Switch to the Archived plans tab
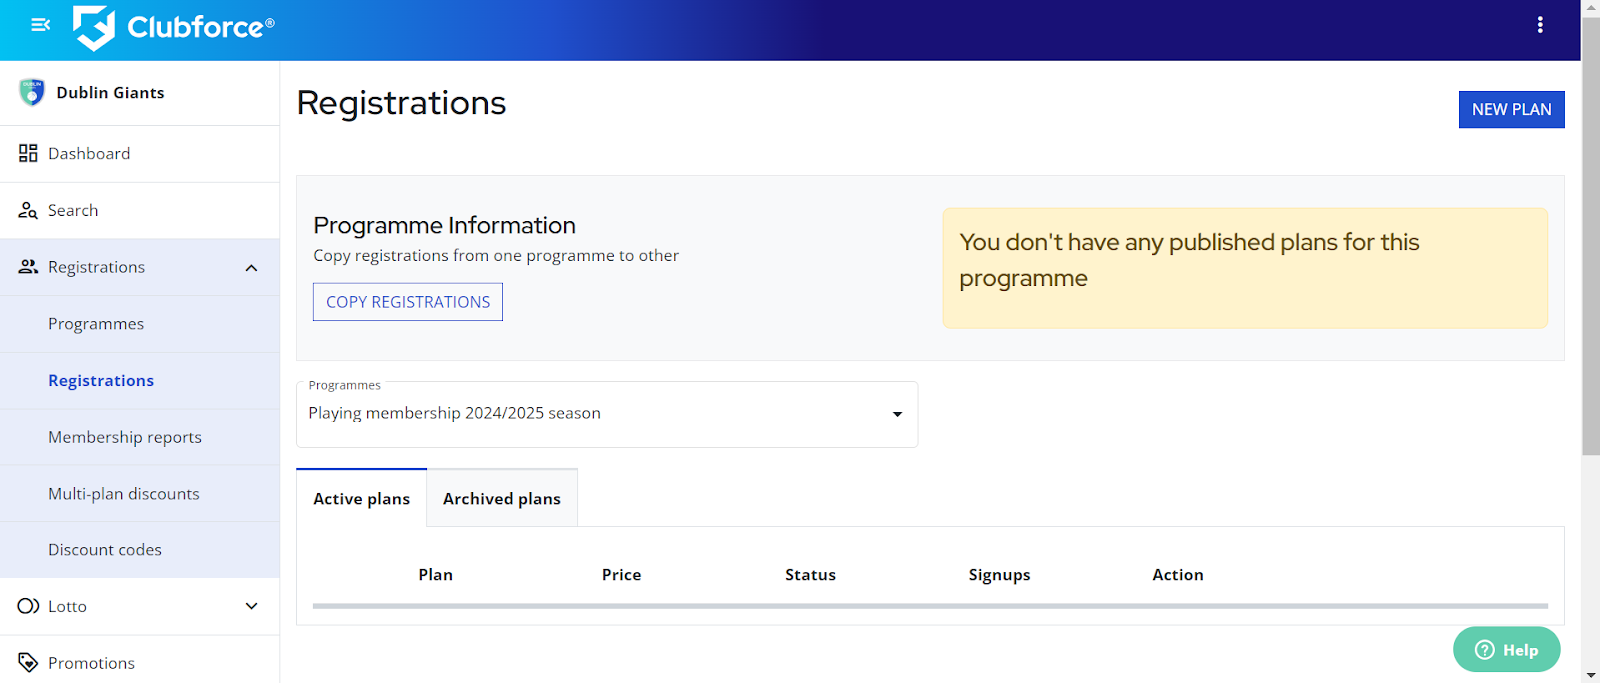 pyautogui.click(x=502, y=498)
